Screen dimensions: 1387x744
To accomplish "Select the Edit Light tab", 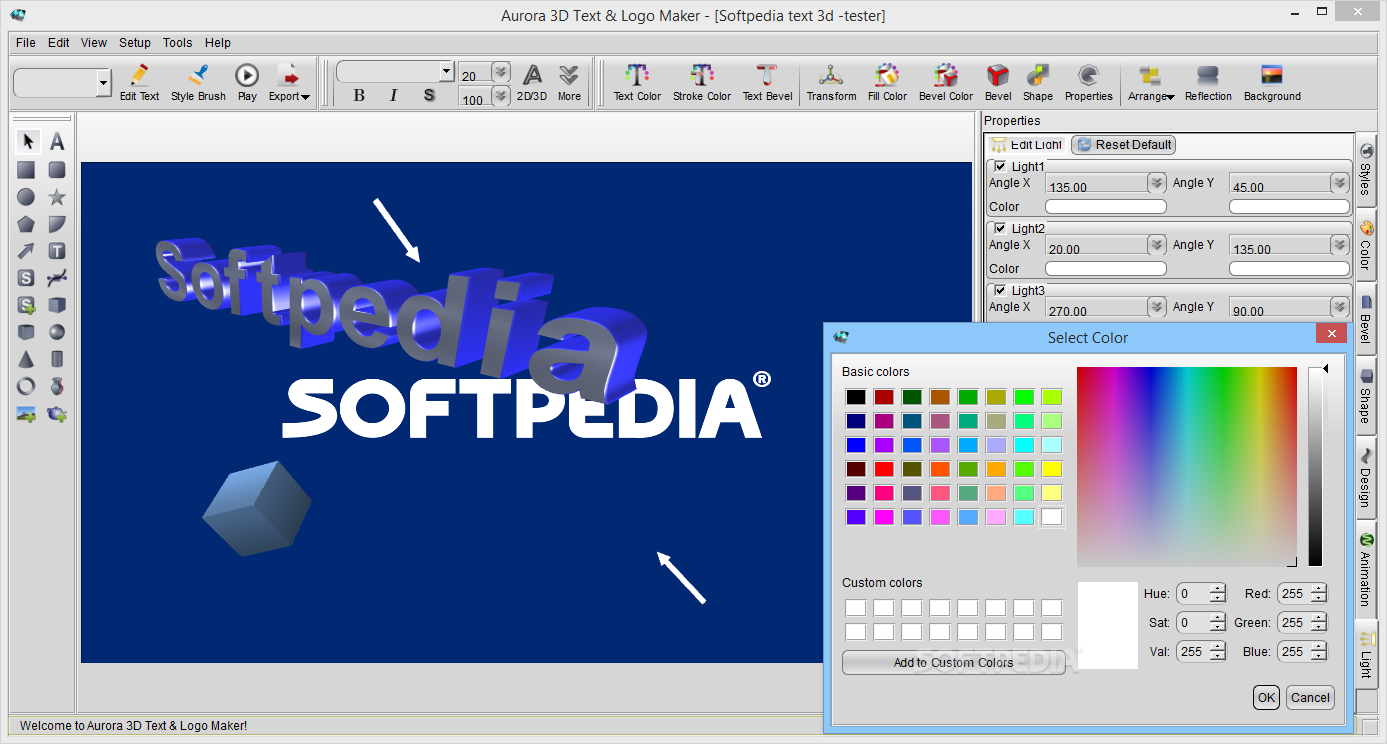I will click(1027, 145).
